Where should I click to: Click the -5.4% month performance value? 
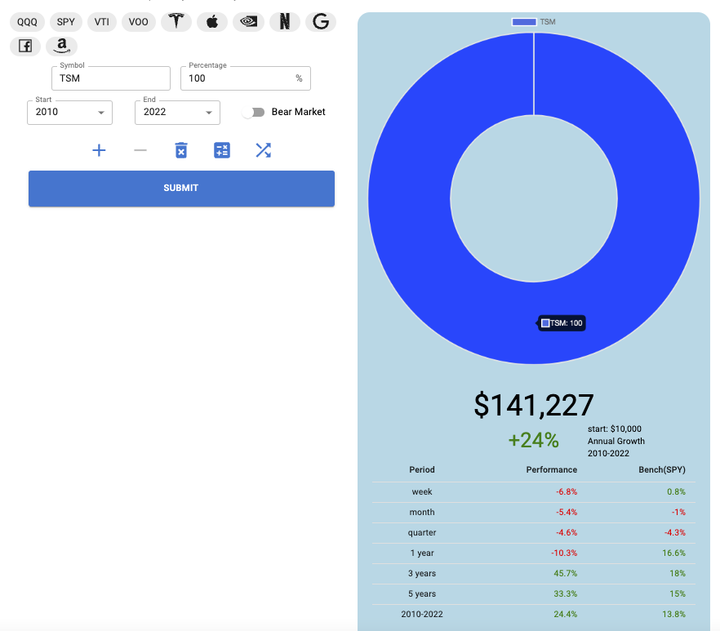566,512
